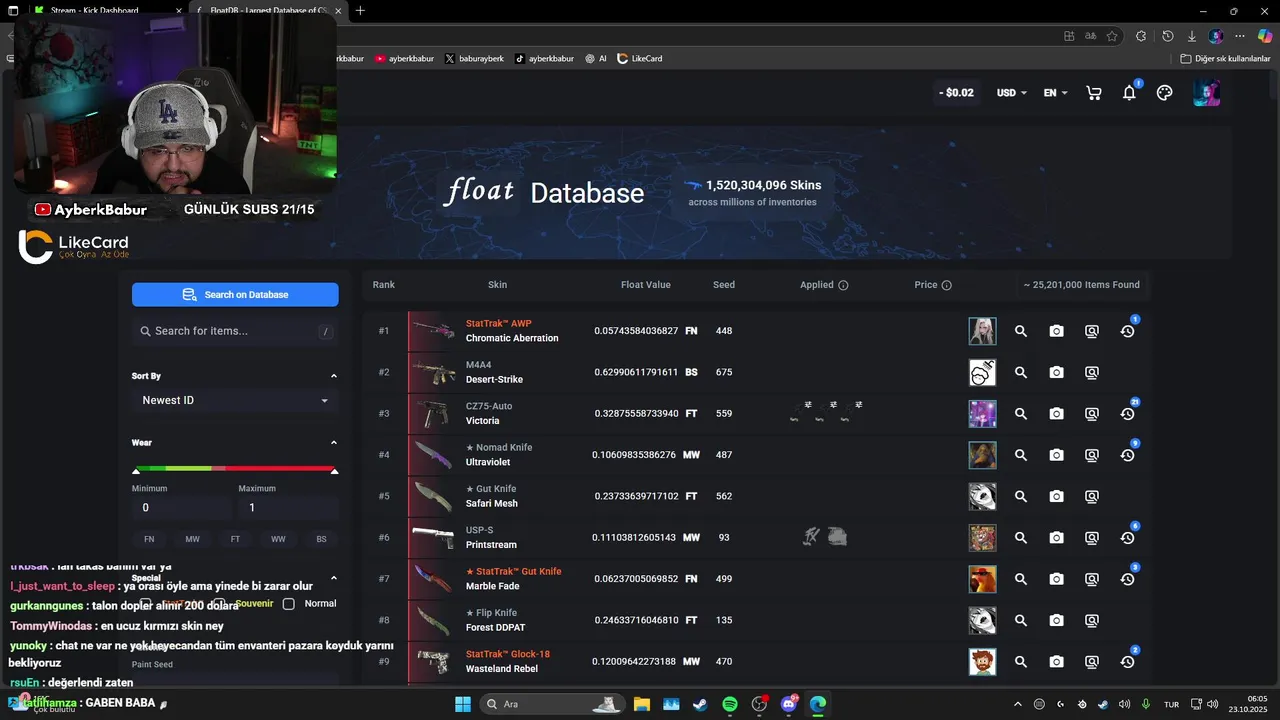Collapse the Special section
Viewport: 1280px width, 720px height.
(334, 578)
